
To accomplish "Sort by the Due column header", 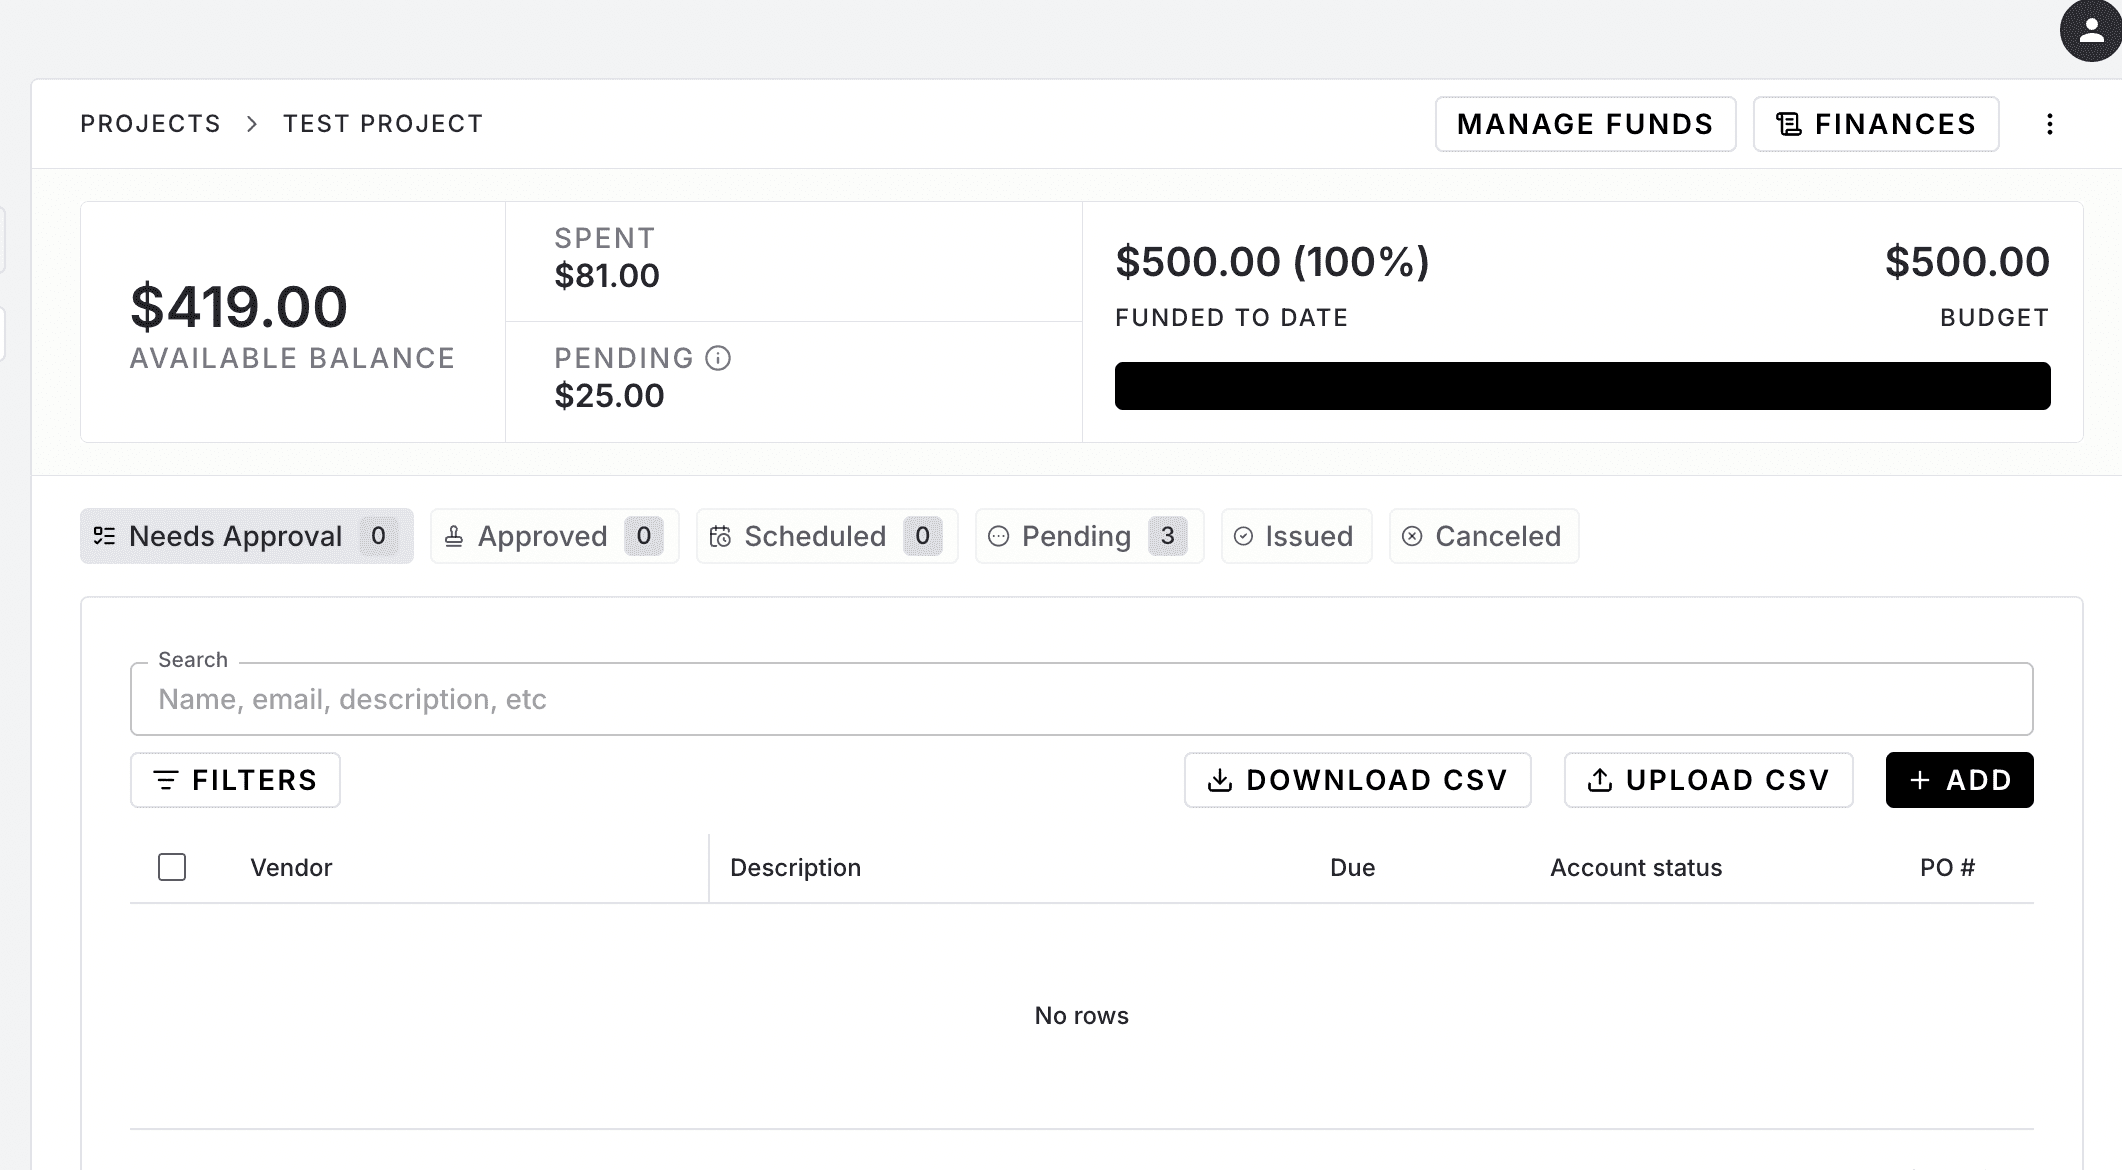I will 1352,868.
